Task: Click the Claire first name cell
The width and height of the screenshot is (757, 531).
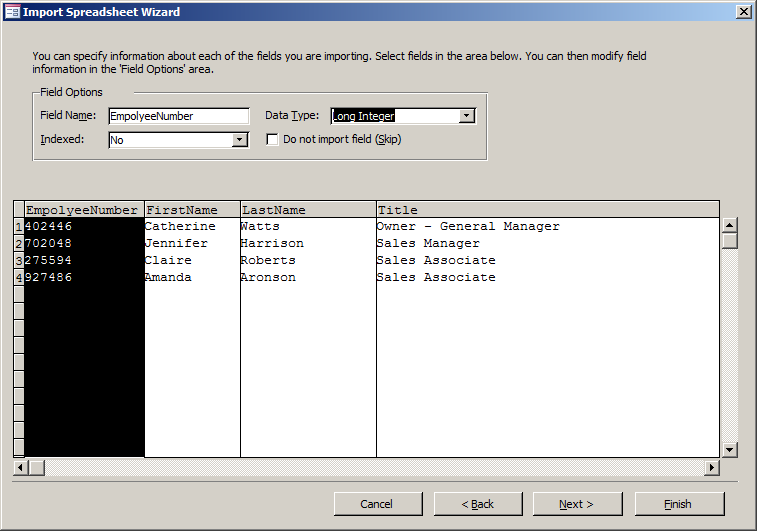Action: (192, 260)
